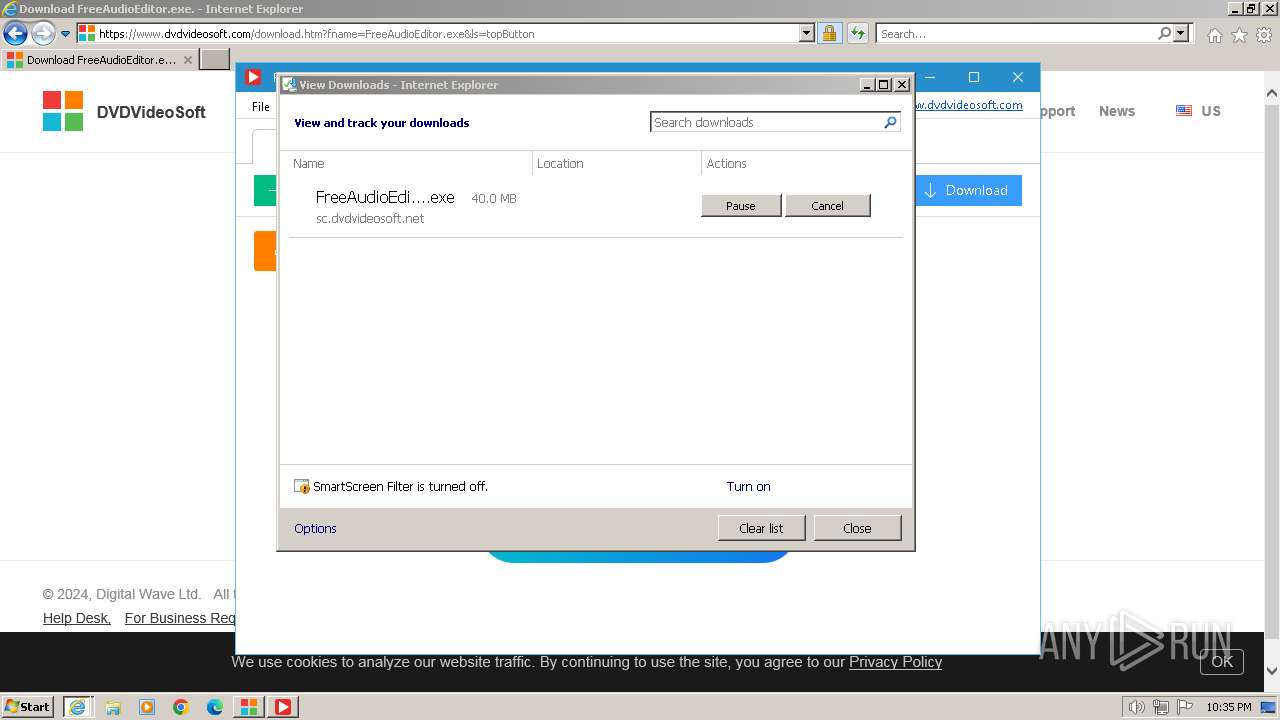Open the download Options link
This screenshot has height=720, width=1280.
point(315,528)
